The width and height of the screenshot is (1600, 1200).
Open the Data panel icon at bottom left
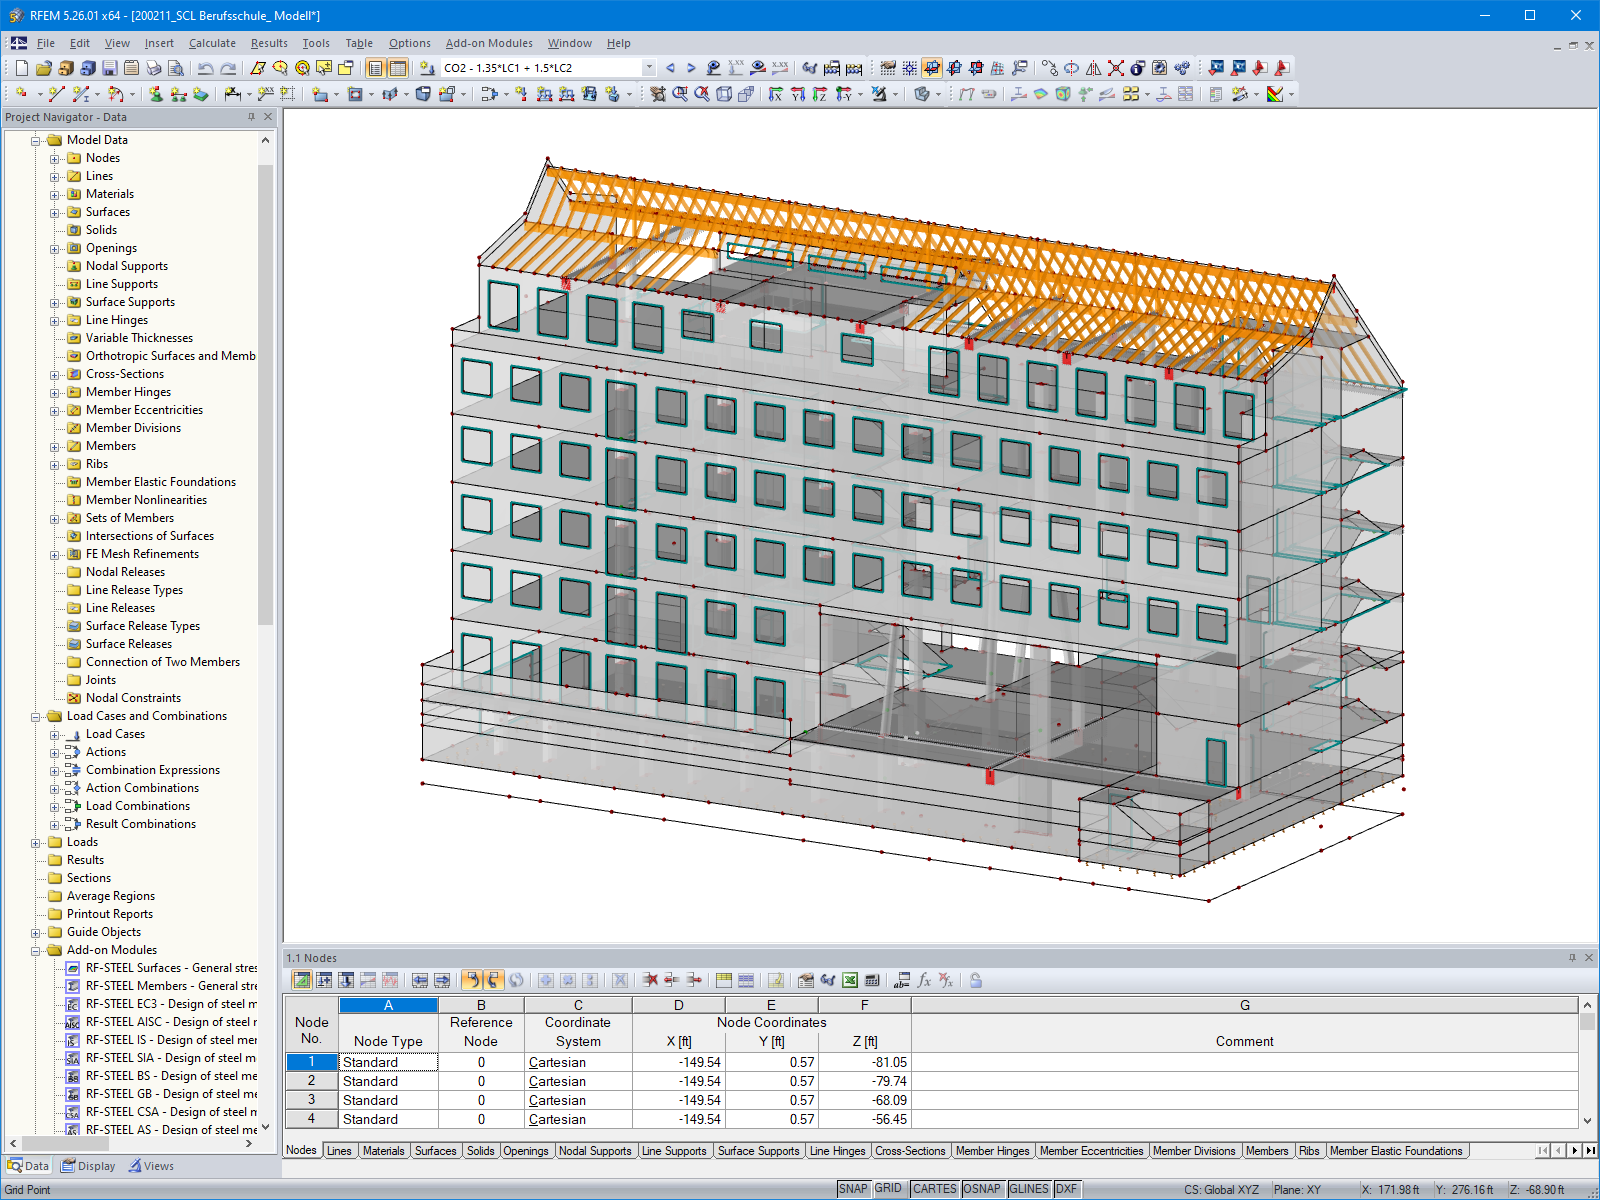click(x=29, y=1165)
